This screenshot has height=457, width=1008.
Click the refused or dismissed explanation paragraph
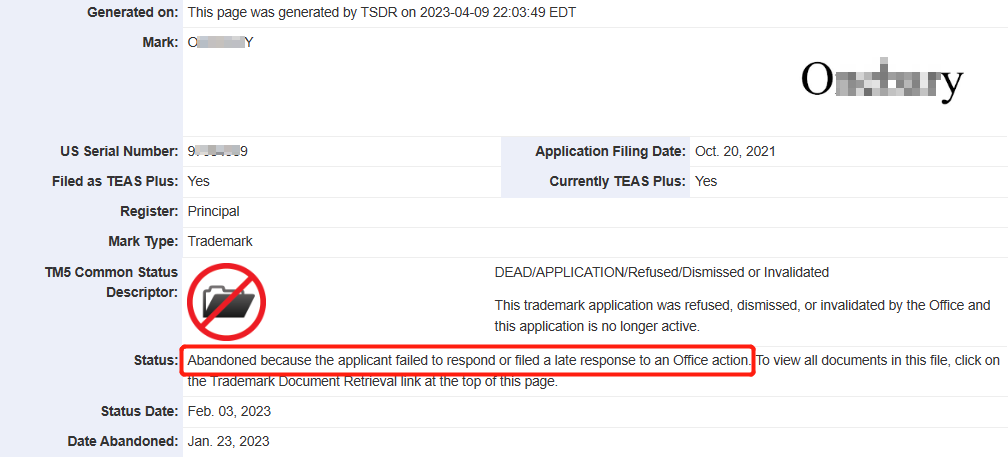(x=742, y=316)
